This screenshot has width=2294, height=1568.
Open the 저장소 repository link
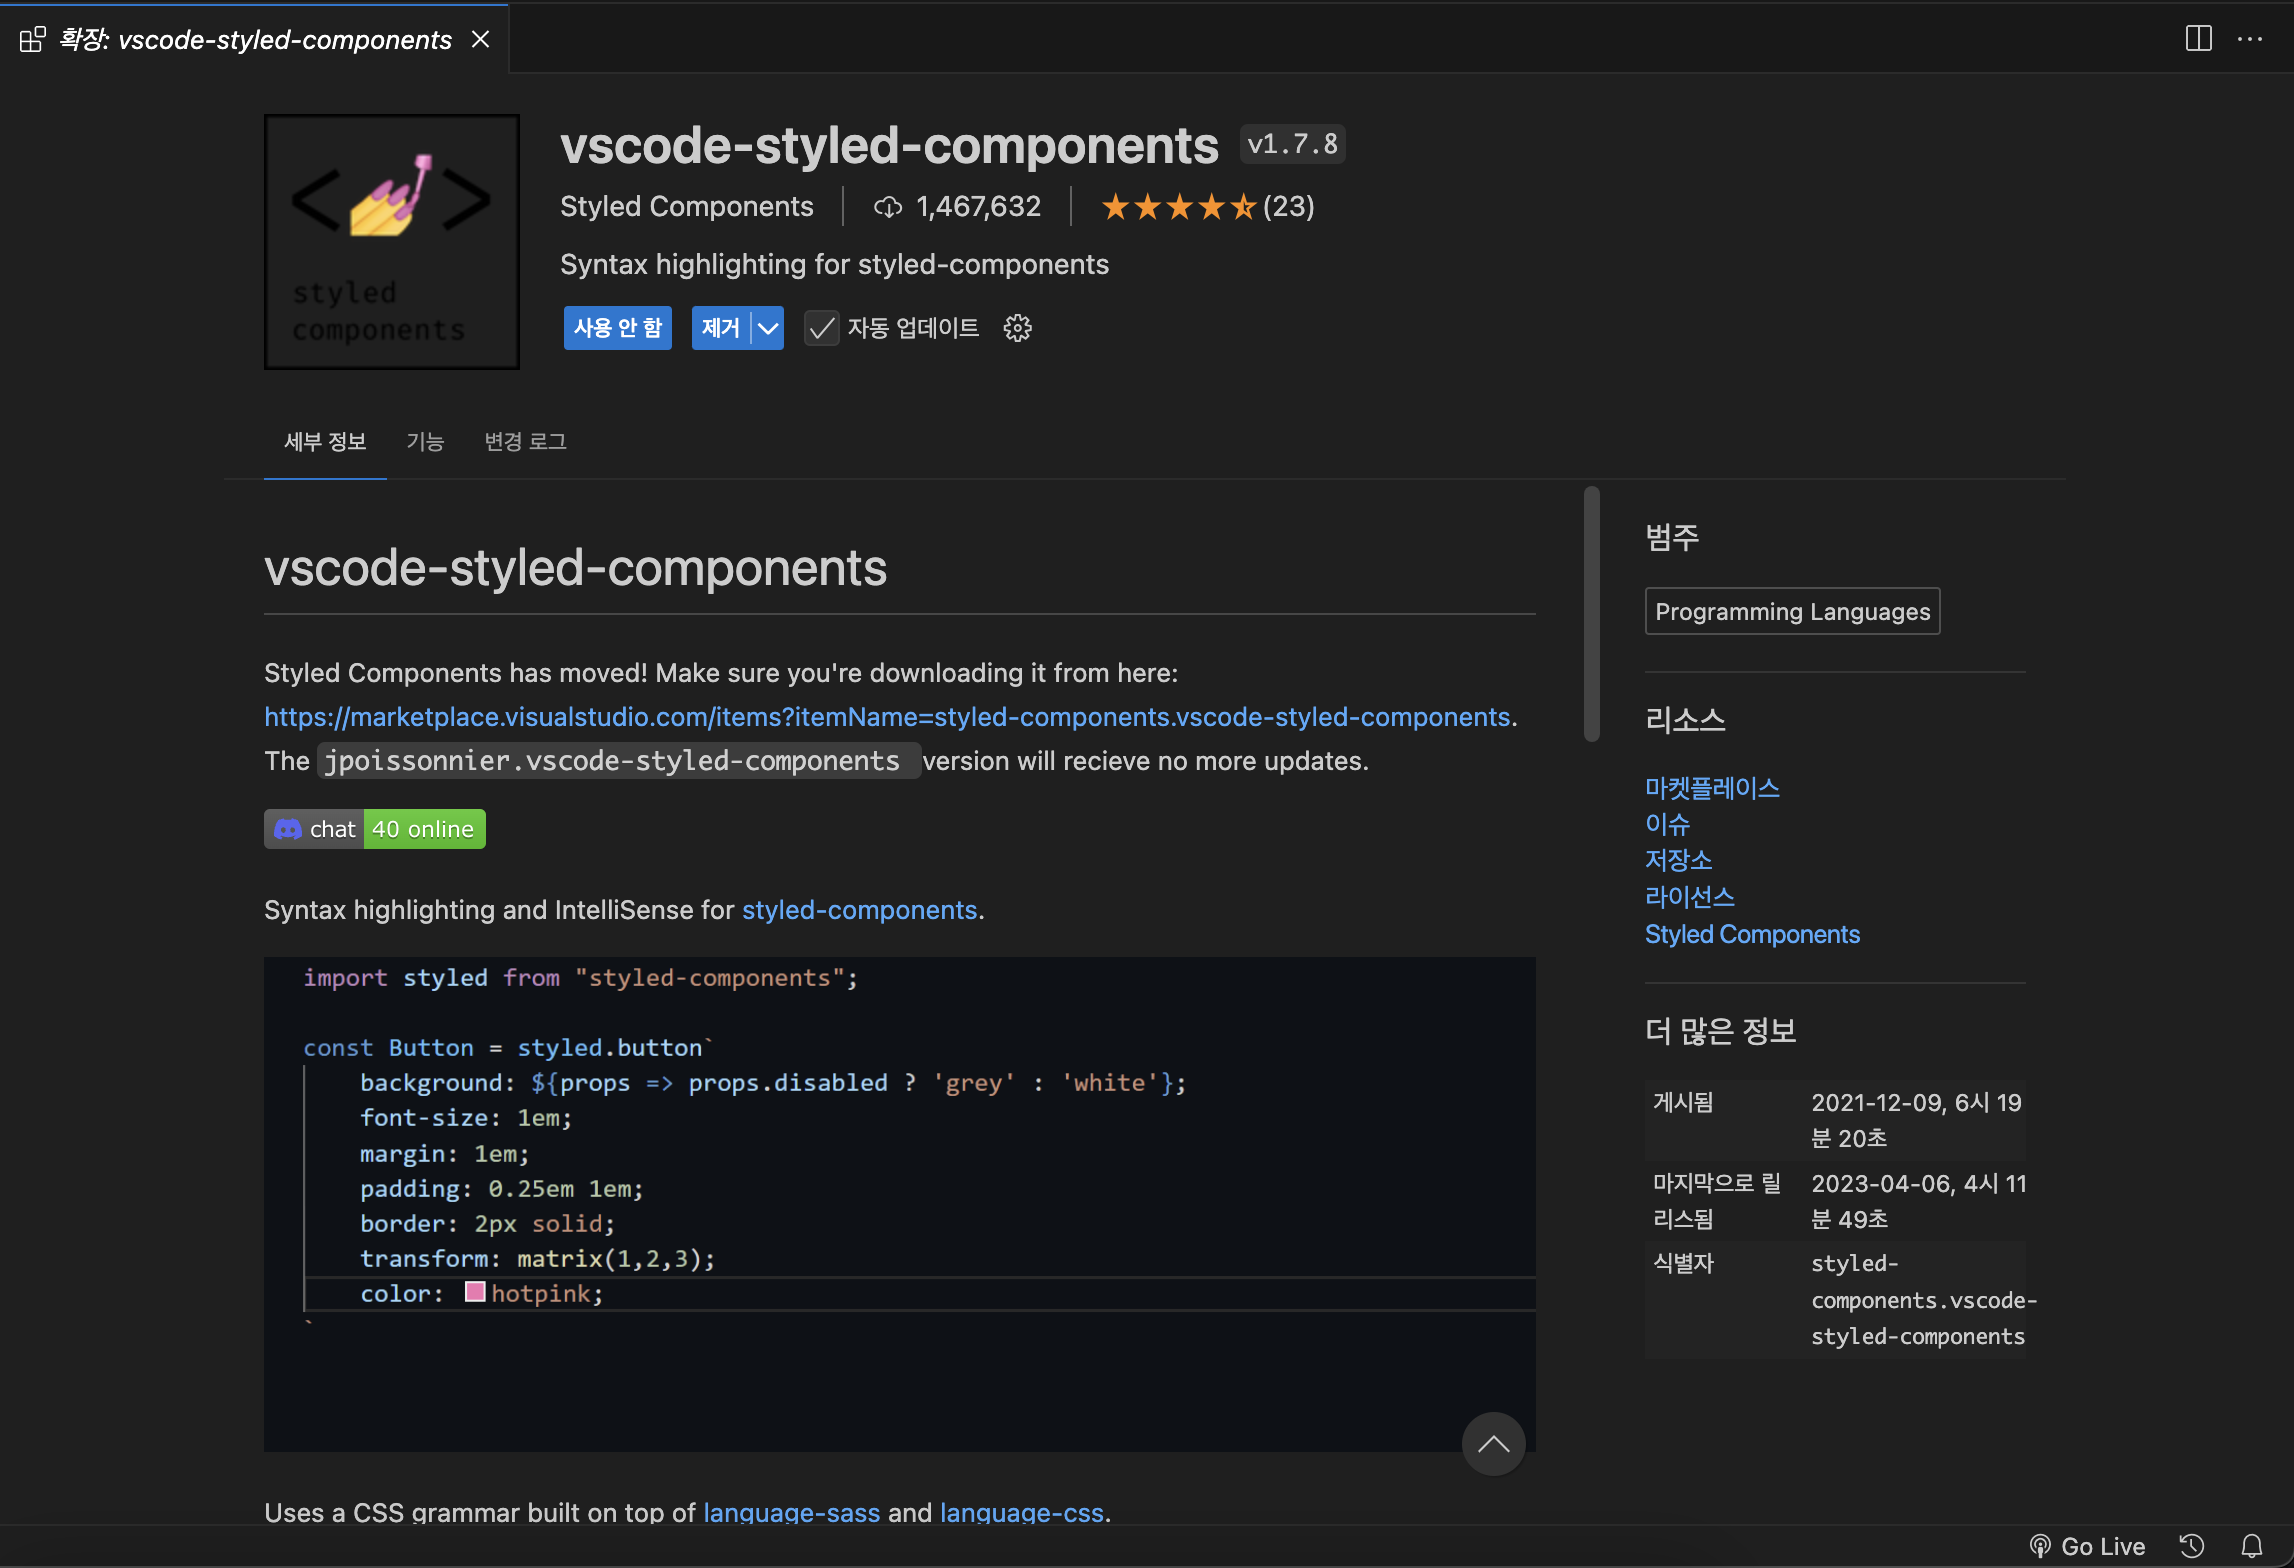pos(1678,860)
